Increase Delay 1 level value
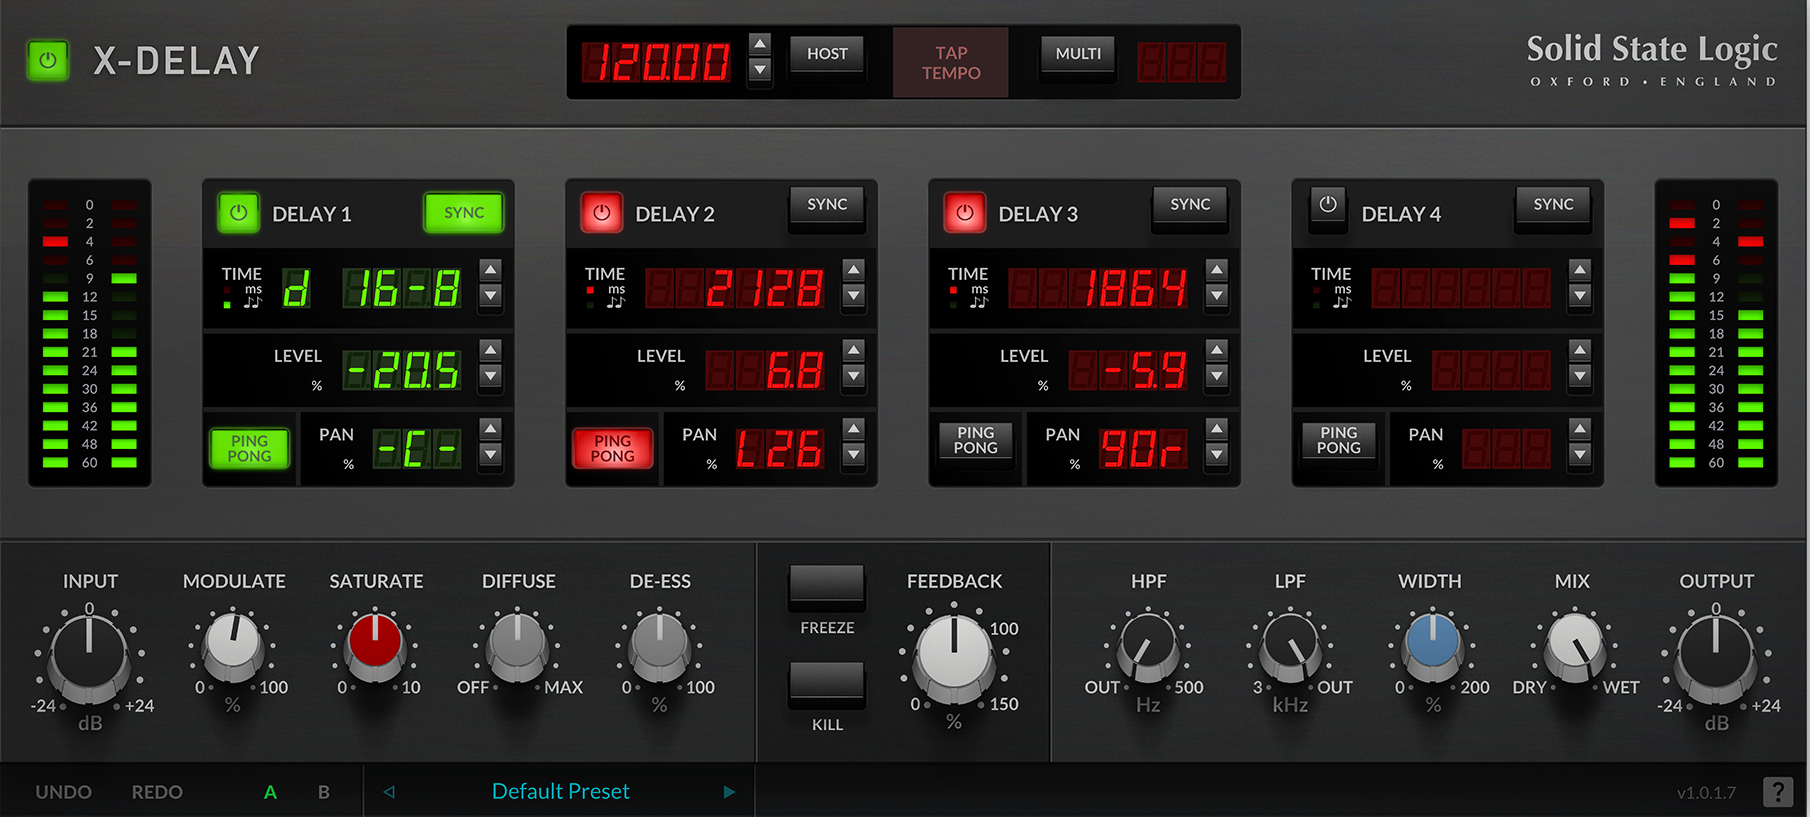Screen dimensions: 1810x817 (x=490, y=350)
